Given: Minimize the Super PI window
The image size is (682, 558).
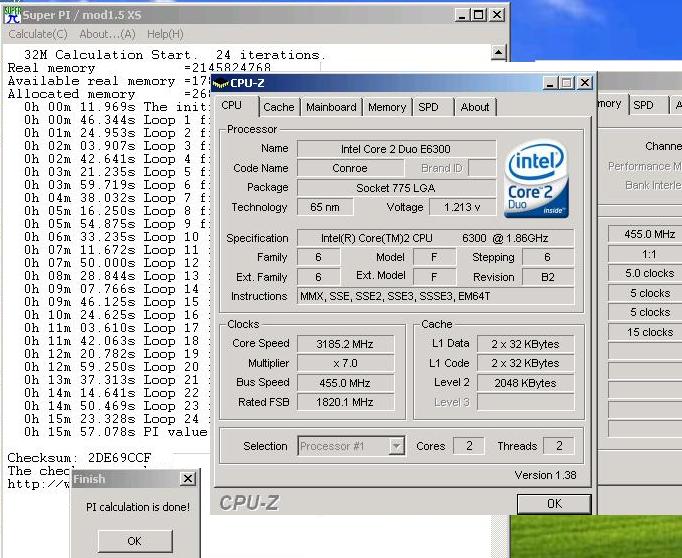Looking at the screenshot, I should [462, 15].
